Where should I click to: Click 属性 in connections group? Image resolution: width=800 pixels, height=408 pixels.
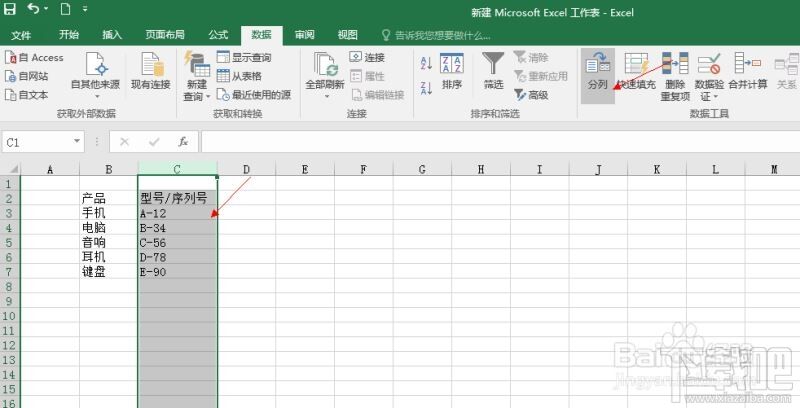pyautogui.click(x=367, y=76)
